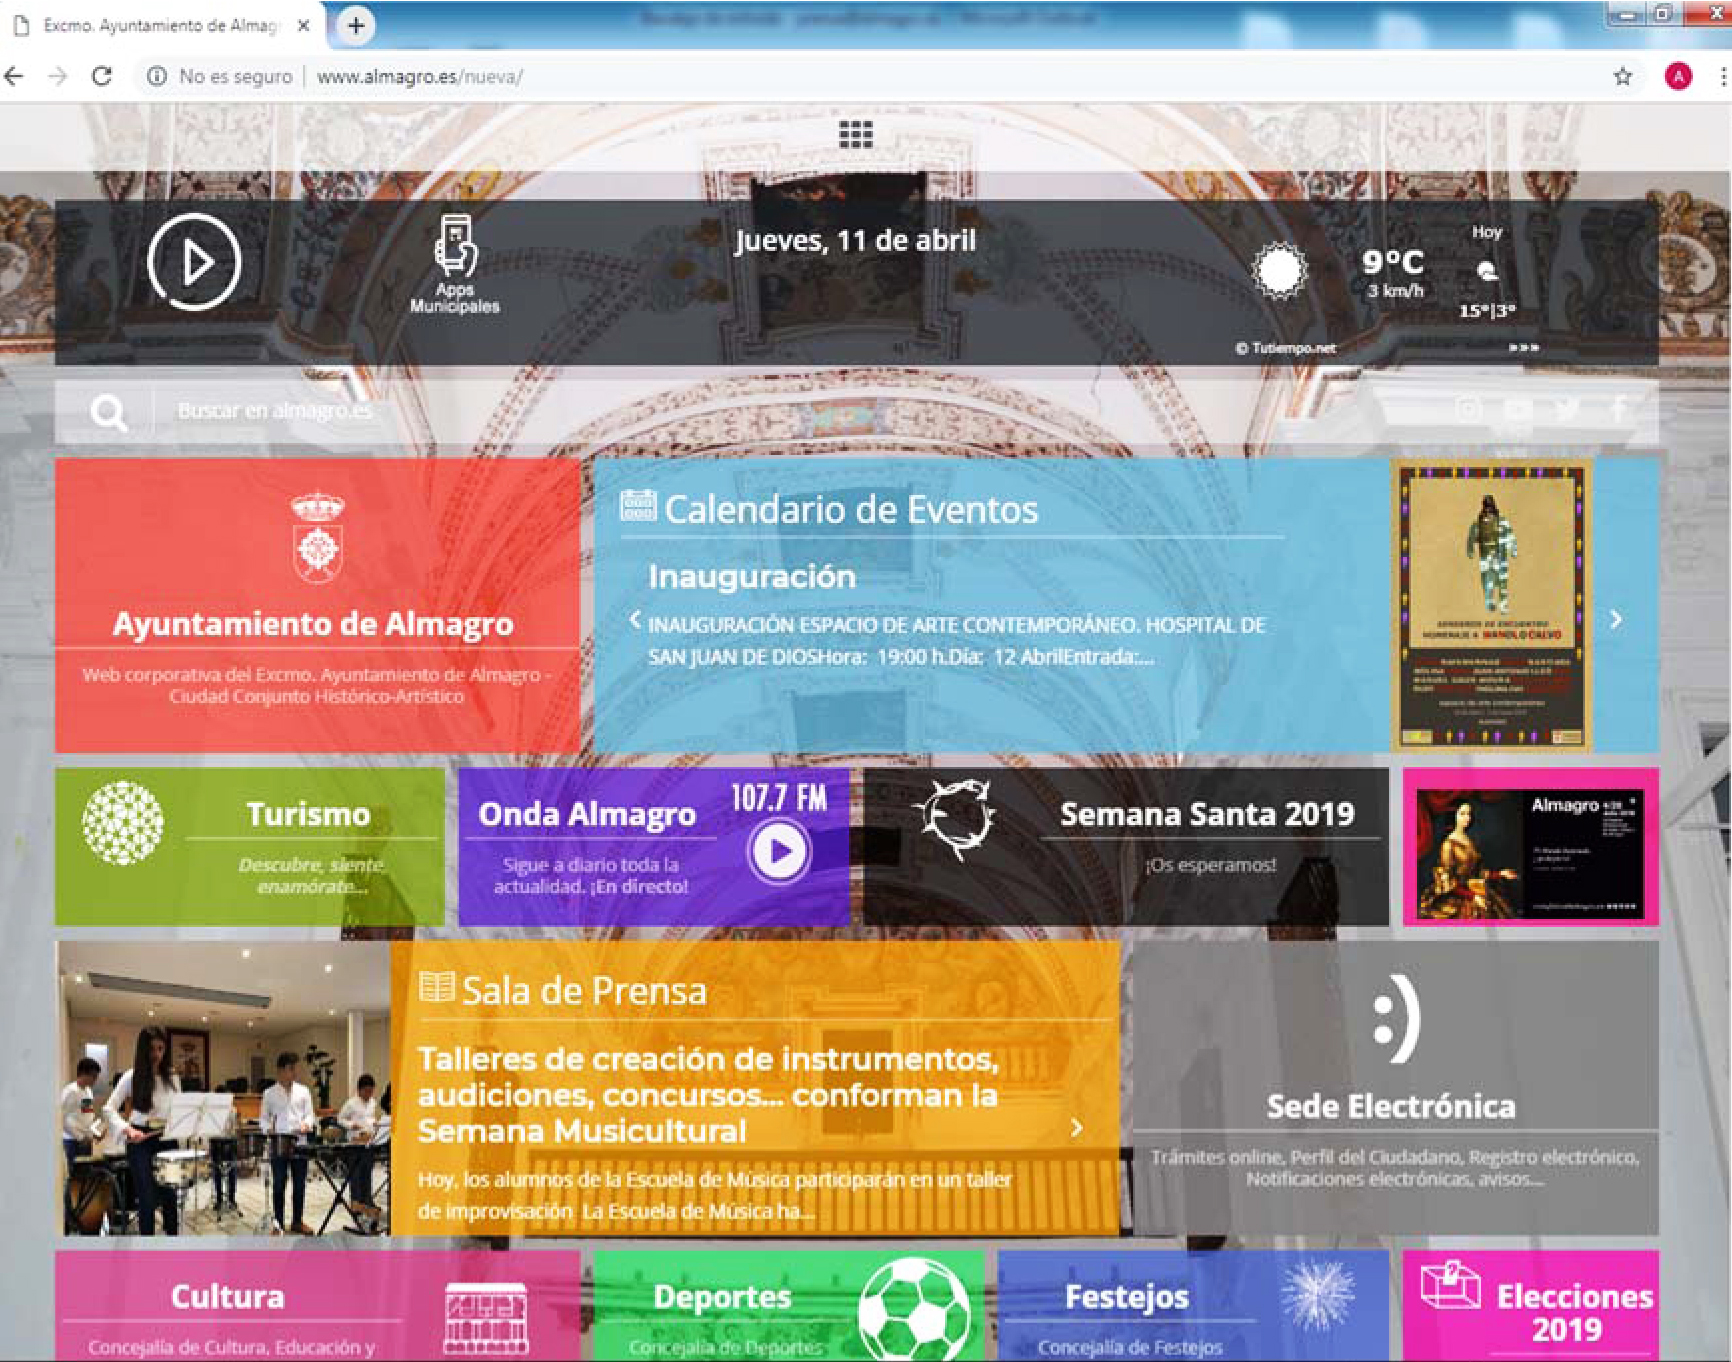Show previous event in Calendario de Eventos
Screen dimensions: 1732x1362
pyautogui.click(x=634, y=620)
